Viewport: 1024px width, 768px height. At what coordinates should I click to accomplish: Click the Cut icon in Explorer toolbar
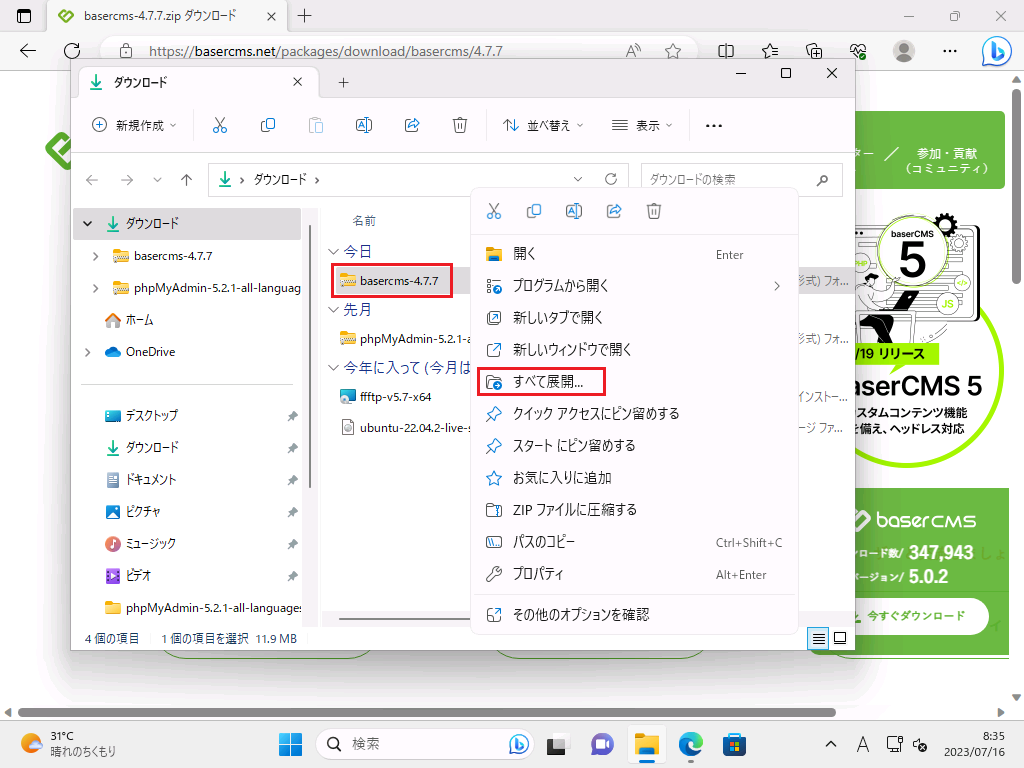coord(220,125)
